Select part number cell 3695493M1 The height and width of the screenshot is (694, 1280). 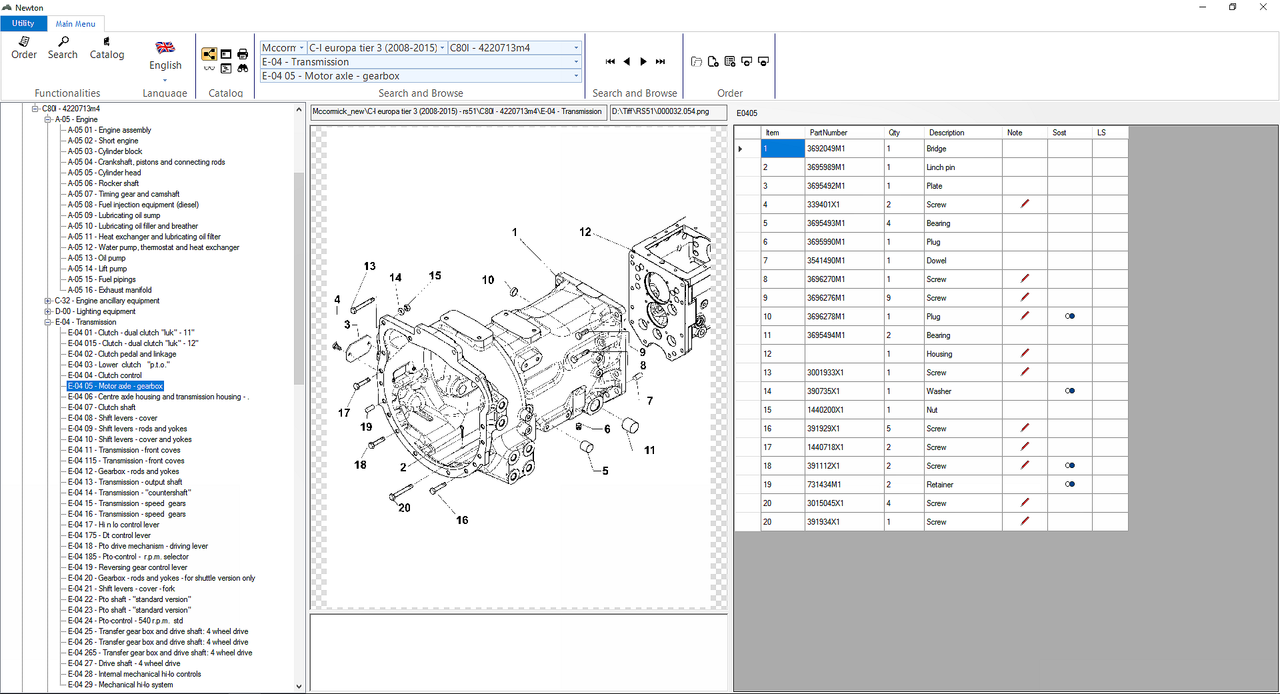(x=844, y=223)
